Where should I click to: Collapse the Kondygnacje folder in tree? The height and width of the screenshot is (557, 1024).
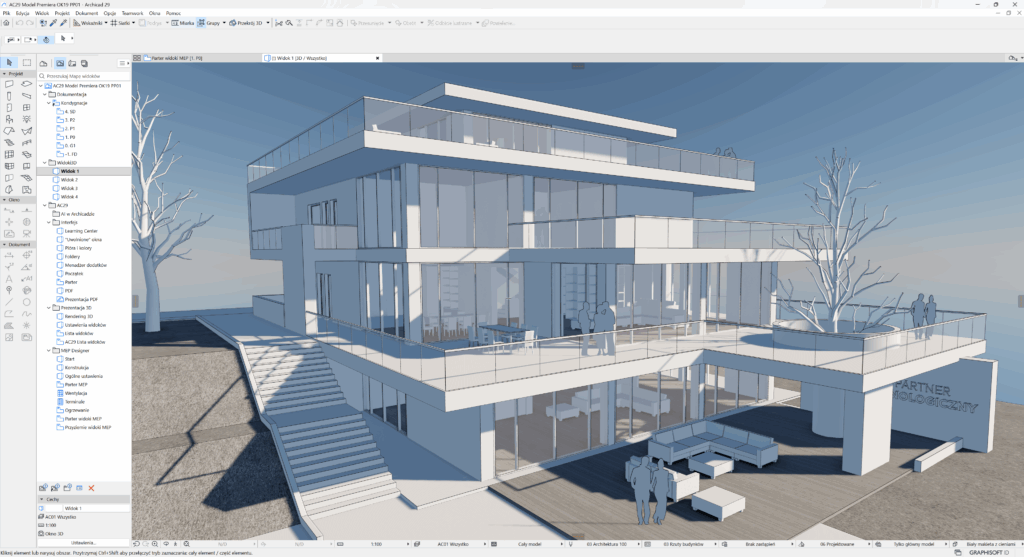[x=49, y=103]
